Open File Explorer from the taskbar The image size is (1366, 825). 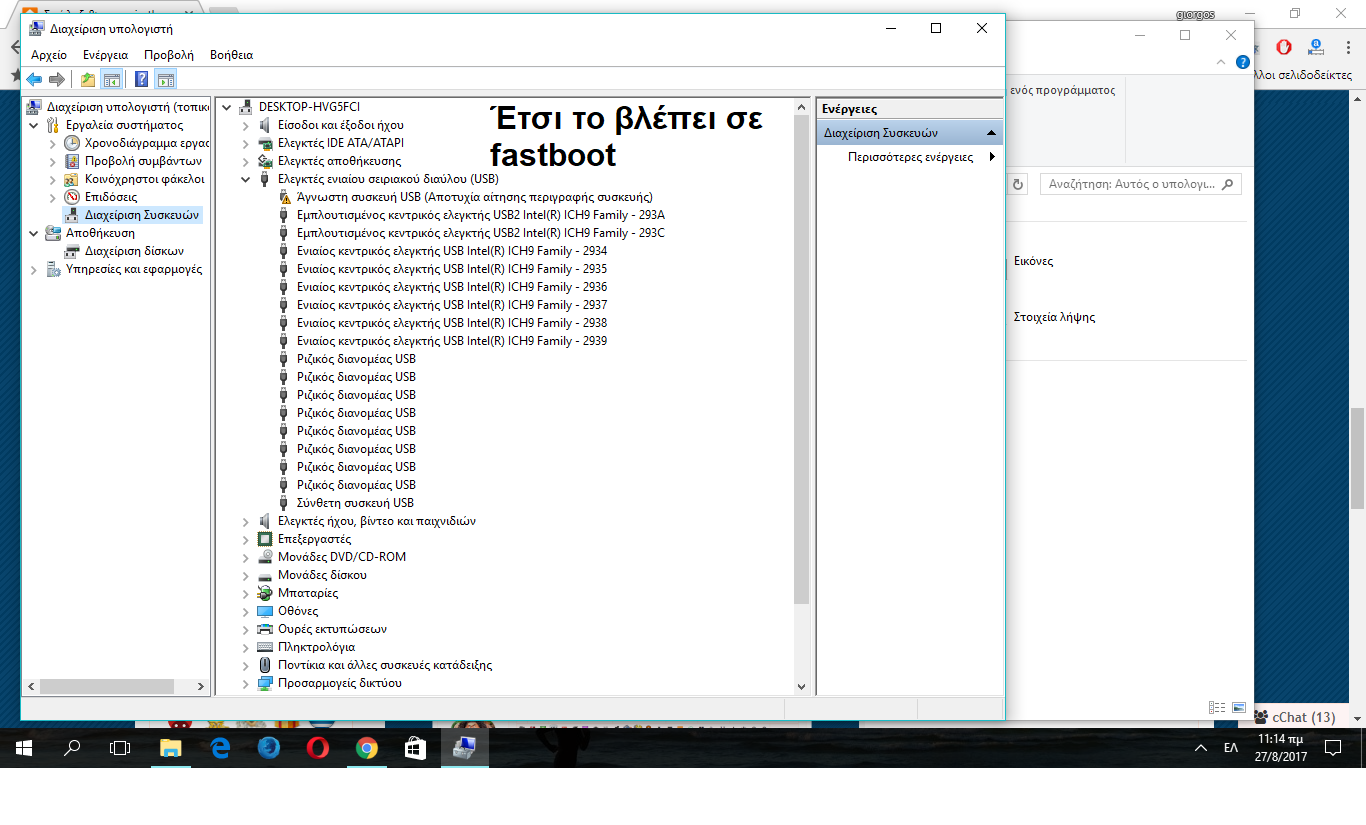pyautogui.click(x=171, y=747)
